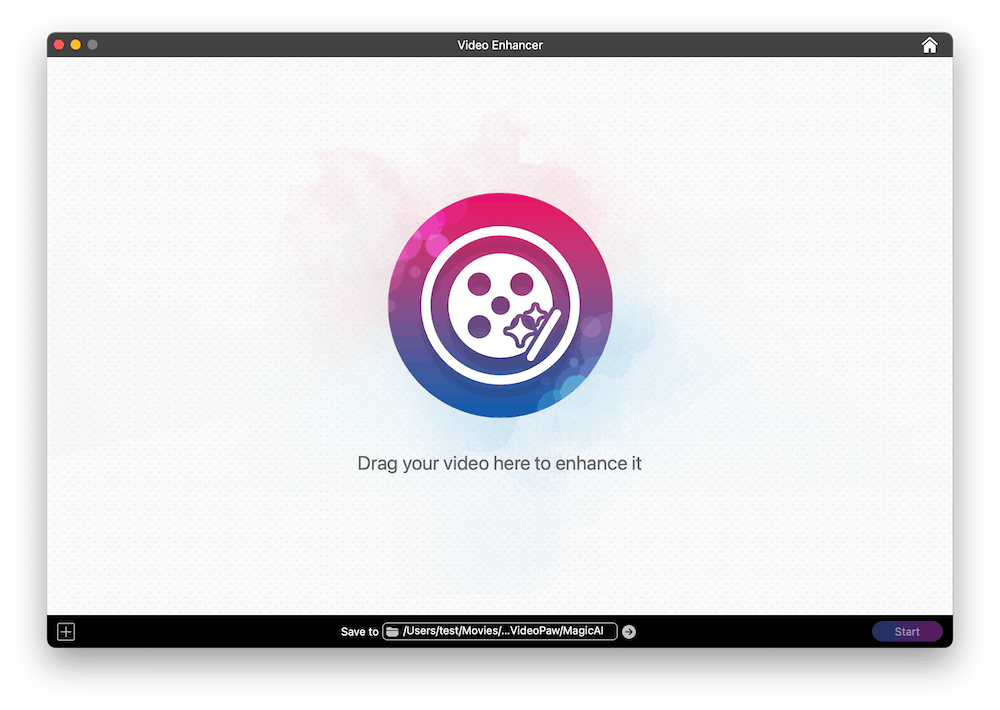Close the Video Enhancer window
This screenshot has width=1000, height=710.
pos(59,45)
